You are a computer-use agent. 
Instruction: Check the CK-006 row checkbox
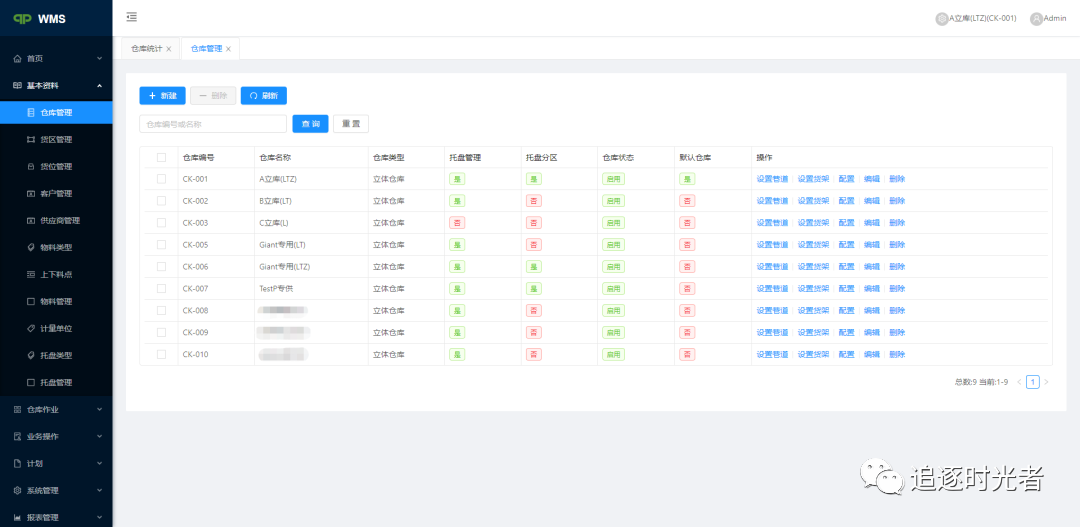coord(161,267)
